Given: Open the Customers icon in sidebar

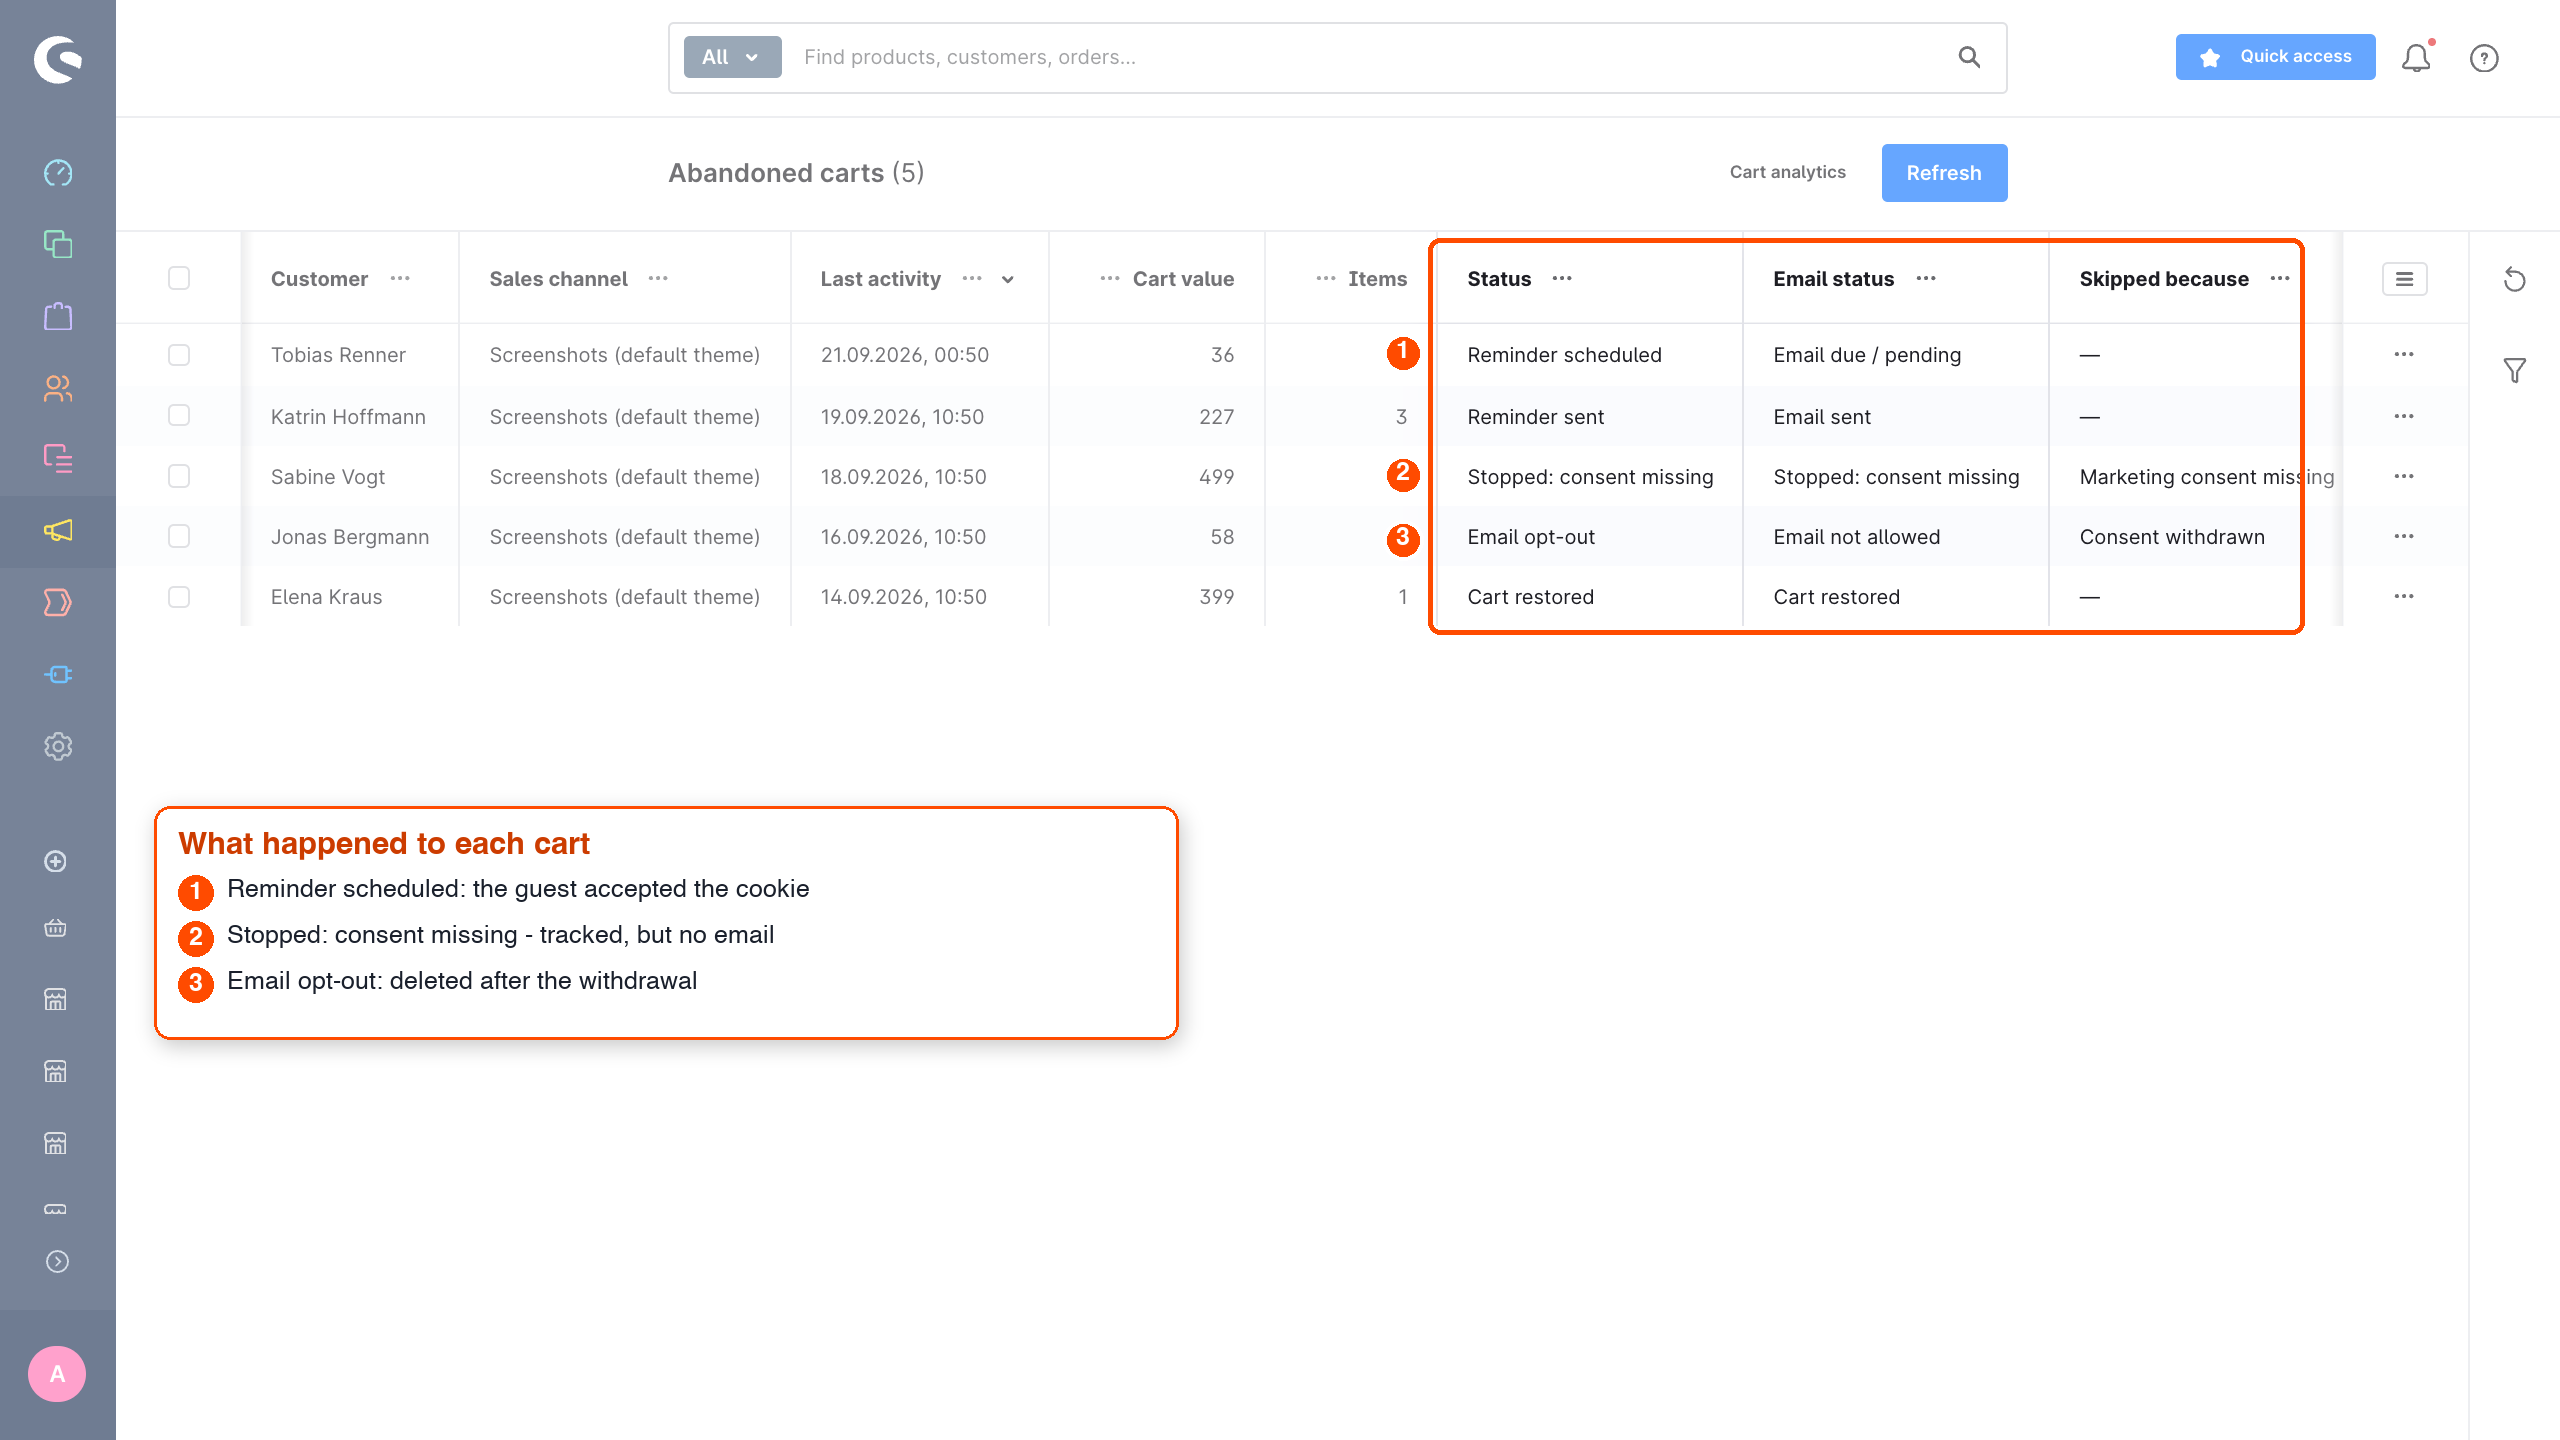Looking at the screenshot, I should pyautogui.click(x=58, y=388).
